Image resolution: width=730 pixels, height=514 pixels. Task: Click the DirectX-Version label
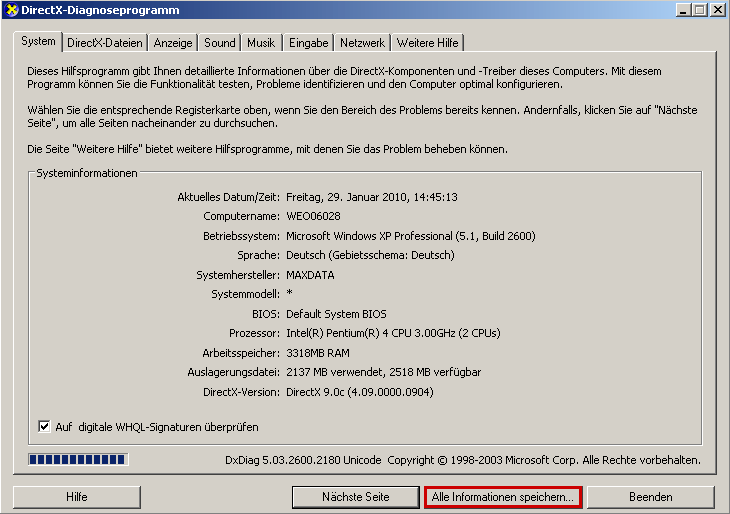(x=241, y=392)
